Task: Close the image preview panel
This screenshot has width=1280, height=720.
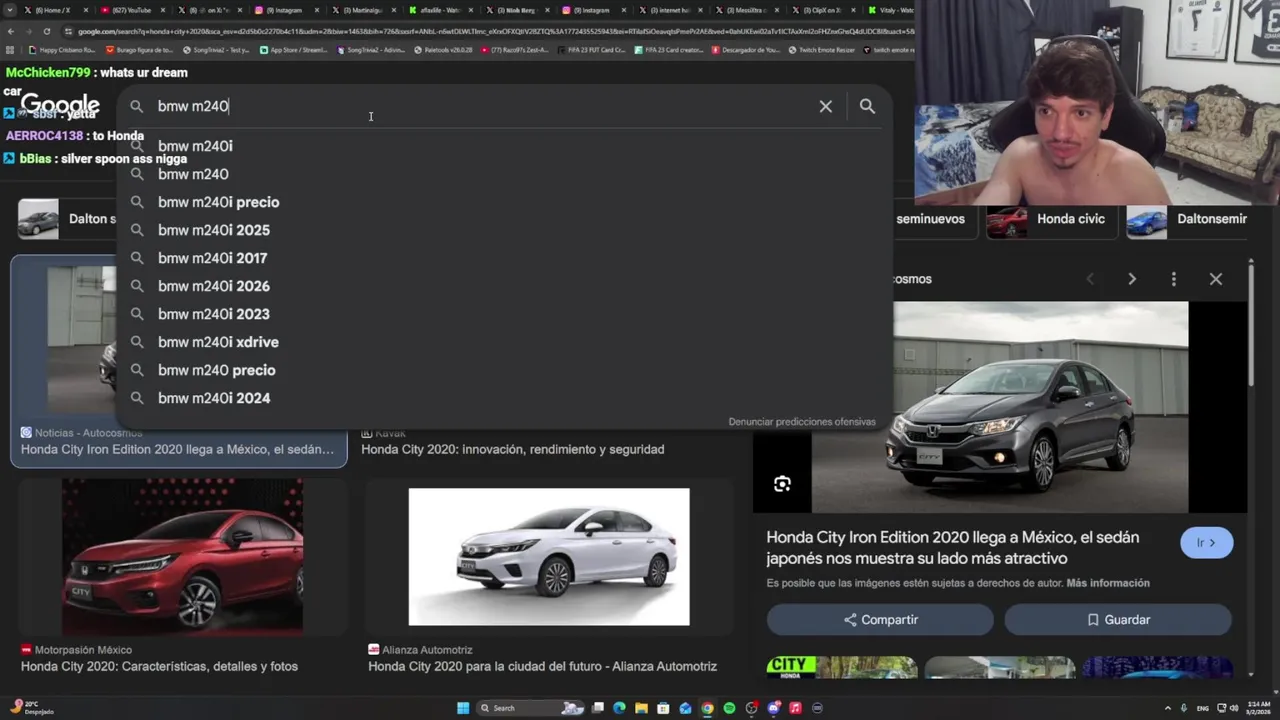Action: (x=1216, y=279)
